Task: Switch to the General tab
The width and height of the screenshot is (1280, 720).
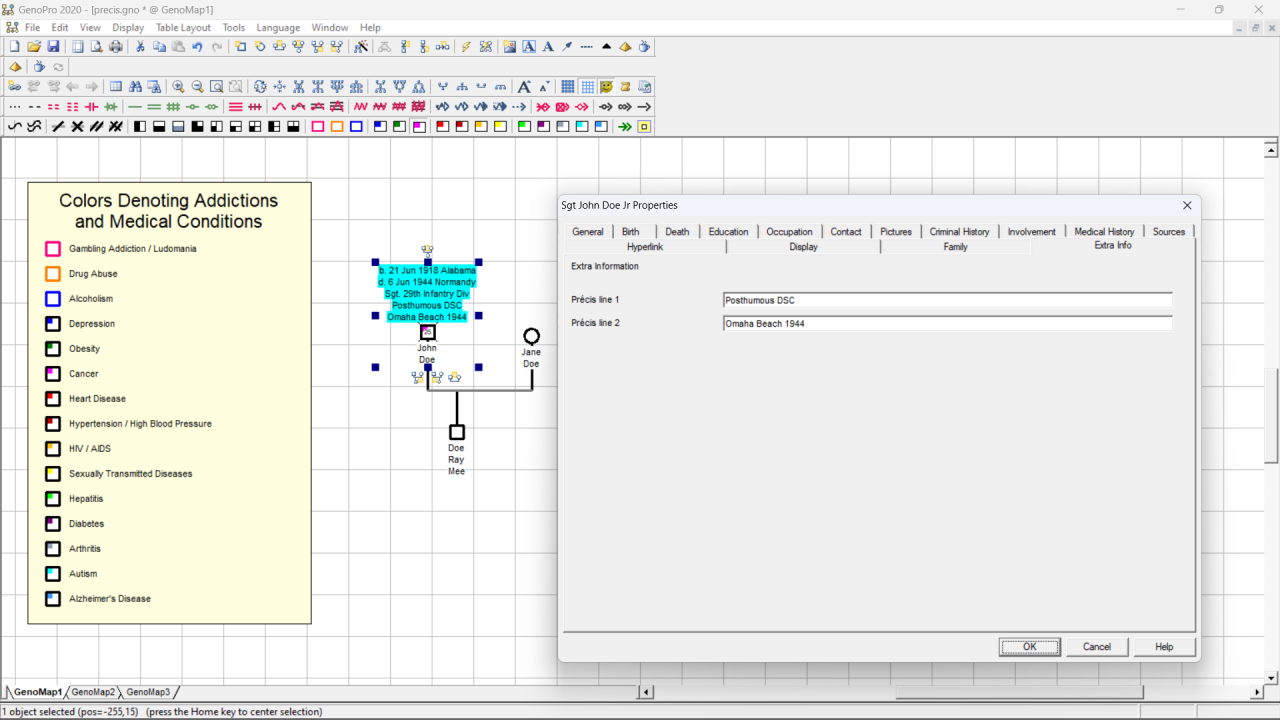Action: tap(587, 231)
